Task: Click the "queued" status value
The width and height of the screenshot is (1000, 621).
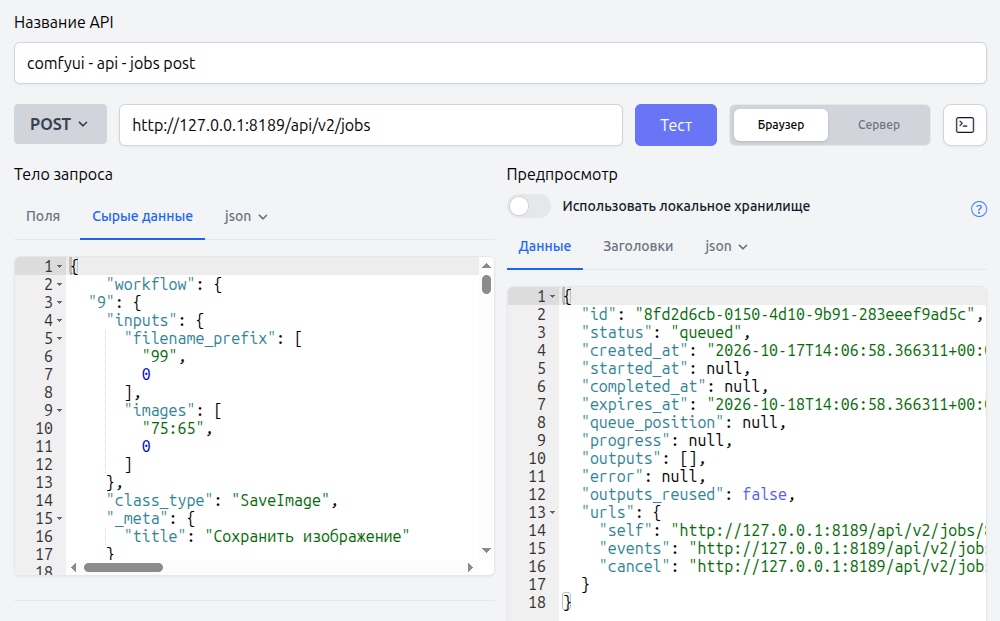Action: pyautogui.click(x=707, y=333)
